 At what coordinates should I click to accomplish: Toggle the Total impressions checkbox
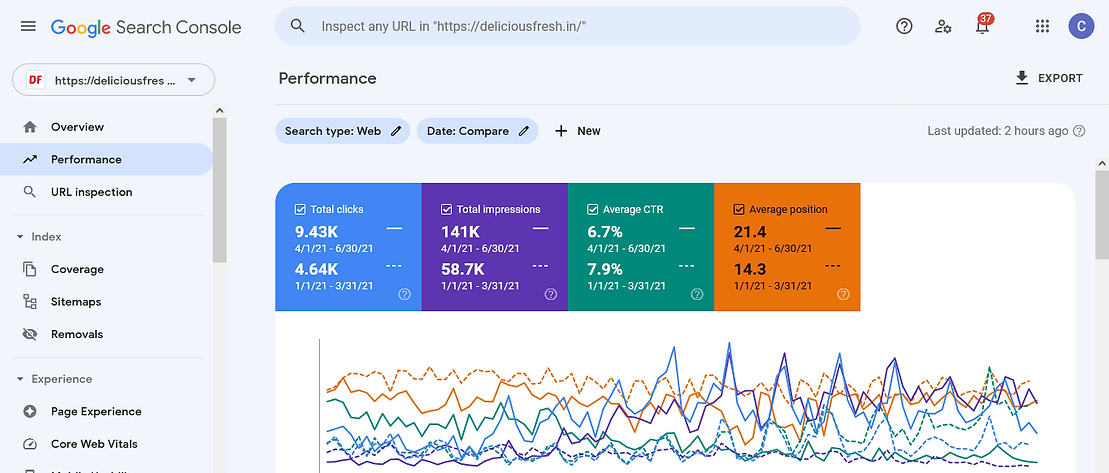446,210
